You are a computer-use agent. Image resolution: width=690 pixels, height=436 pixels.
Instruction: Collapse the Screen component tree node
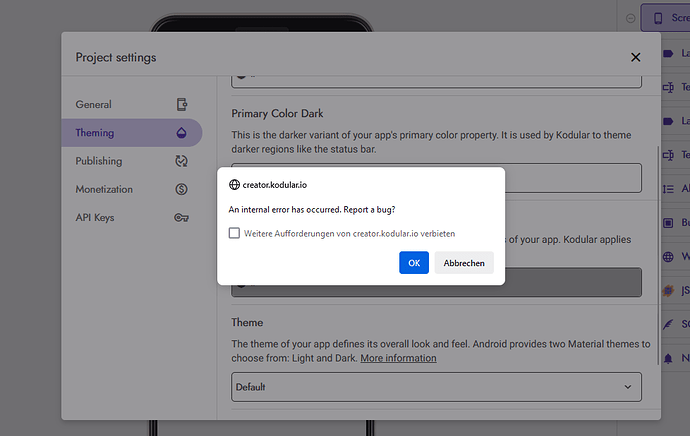click(631, 18)
